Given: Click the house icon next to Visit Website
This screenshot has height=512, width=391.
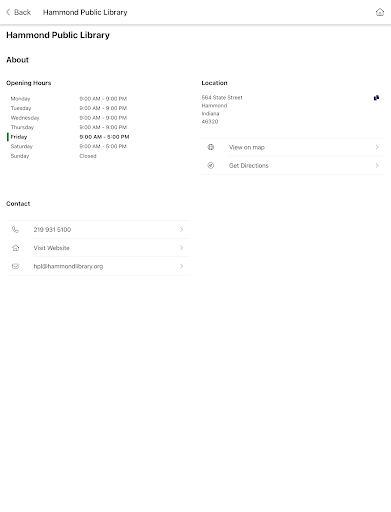Looking at the screenshot, I should click(15, 248).
